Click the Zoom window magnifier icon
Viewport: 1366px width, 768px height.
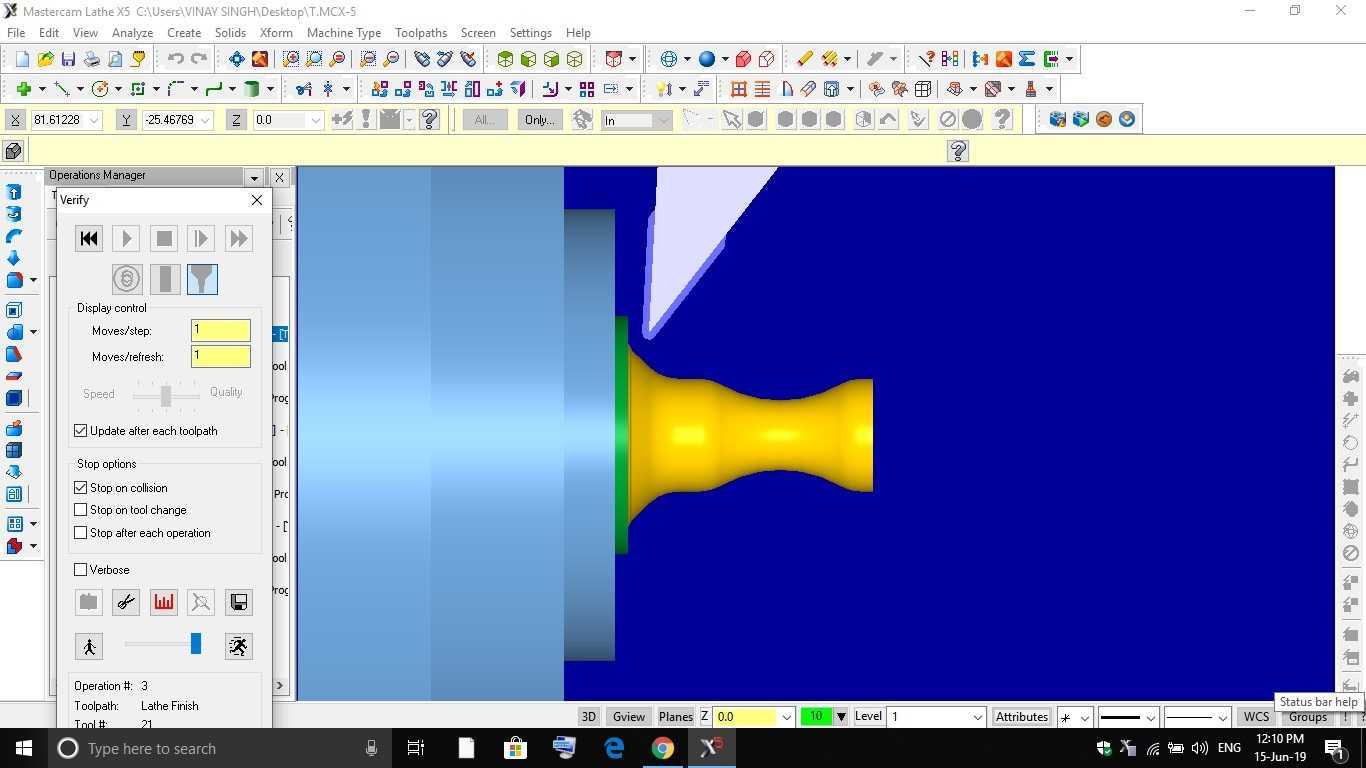(291, 60)
